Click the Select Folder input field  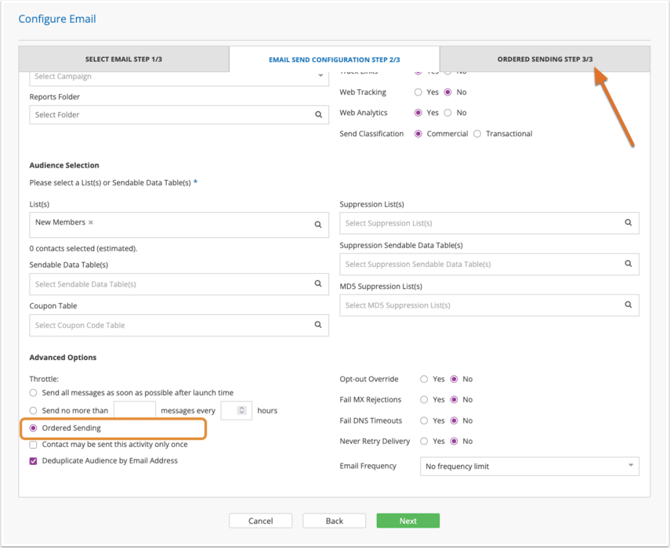click(x=179, y=115)
